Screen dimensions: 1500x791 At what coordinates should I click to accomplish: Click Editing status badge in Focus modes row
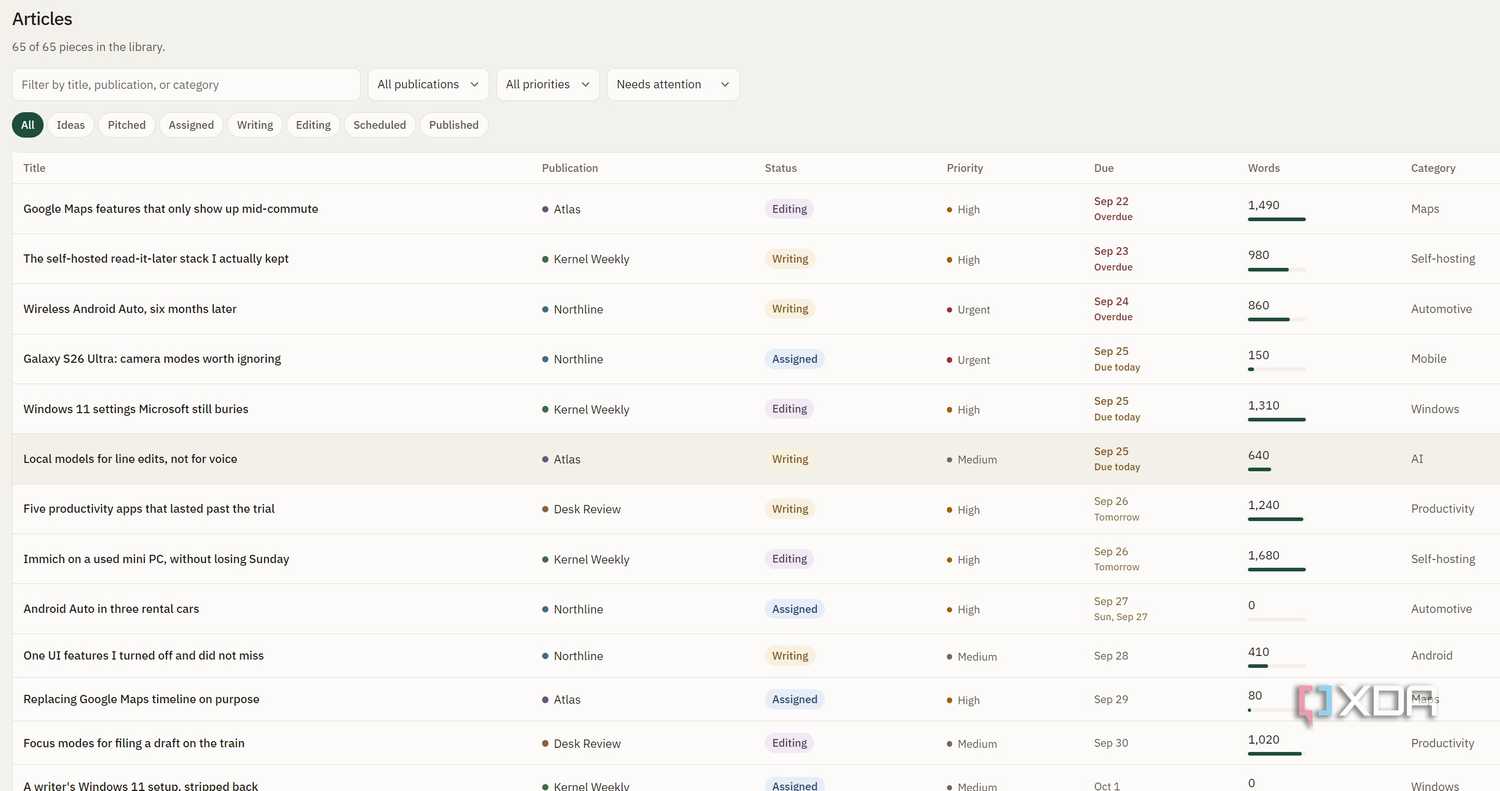[789, 743]
